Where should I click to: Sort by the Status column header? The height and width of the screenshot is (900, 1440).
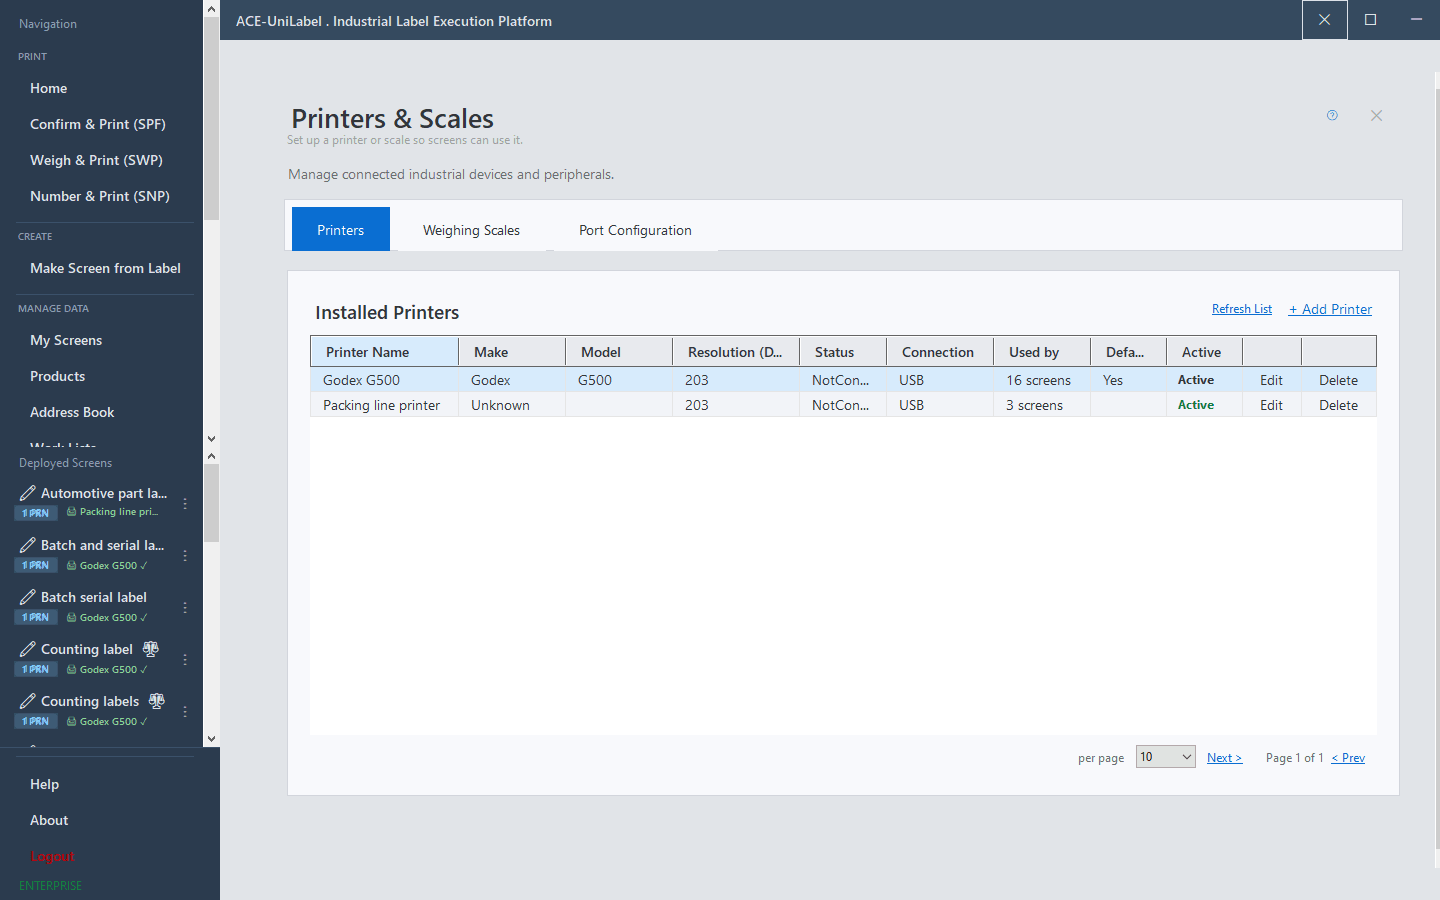pos(843,352)
